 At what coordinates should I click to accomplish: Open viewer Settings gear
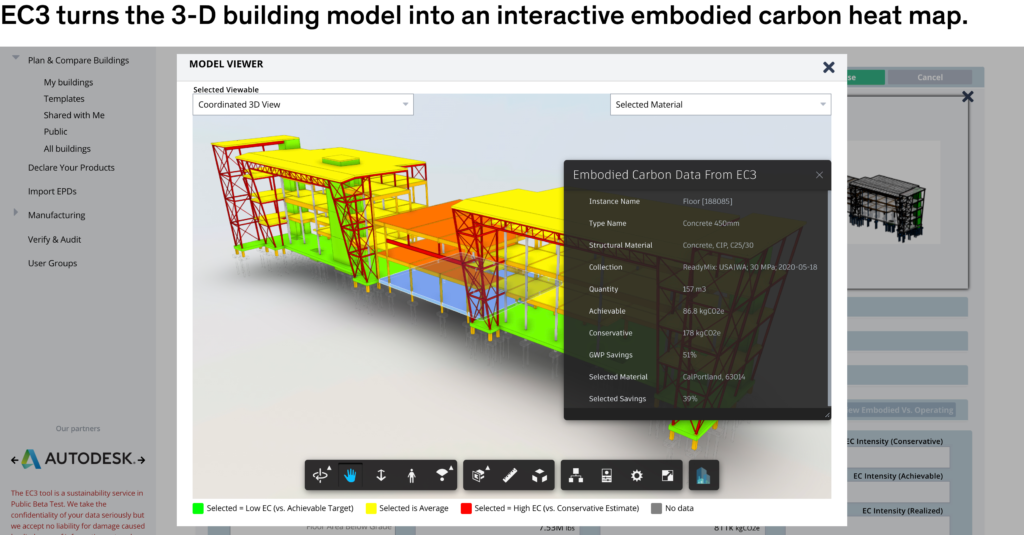[637, 476]
